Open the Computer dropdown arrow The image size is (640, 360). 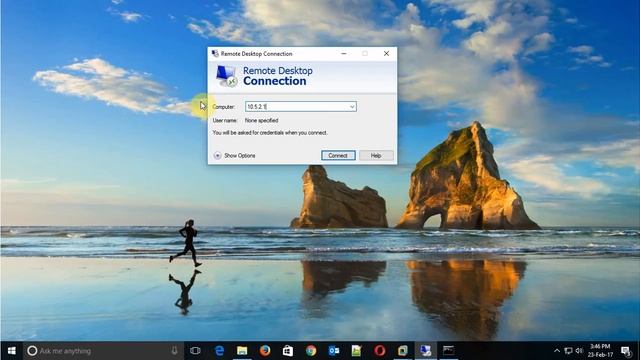[352, 107]
